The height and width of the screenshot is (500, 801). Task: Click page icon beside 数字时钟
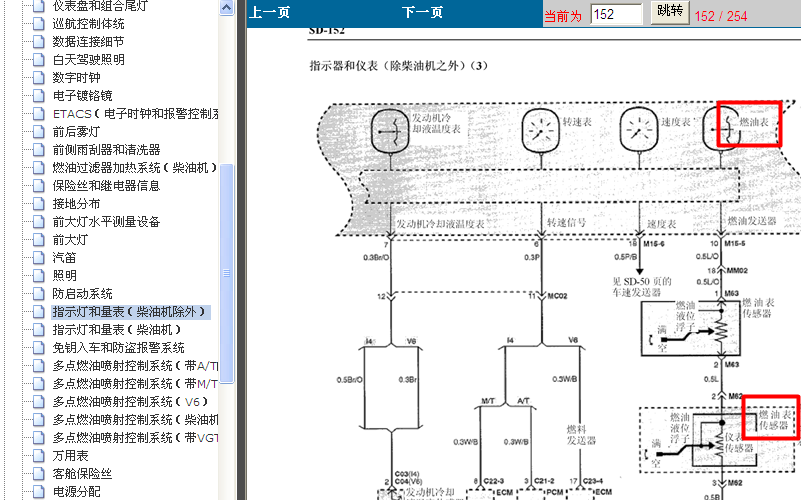click(x=39, y=78)
